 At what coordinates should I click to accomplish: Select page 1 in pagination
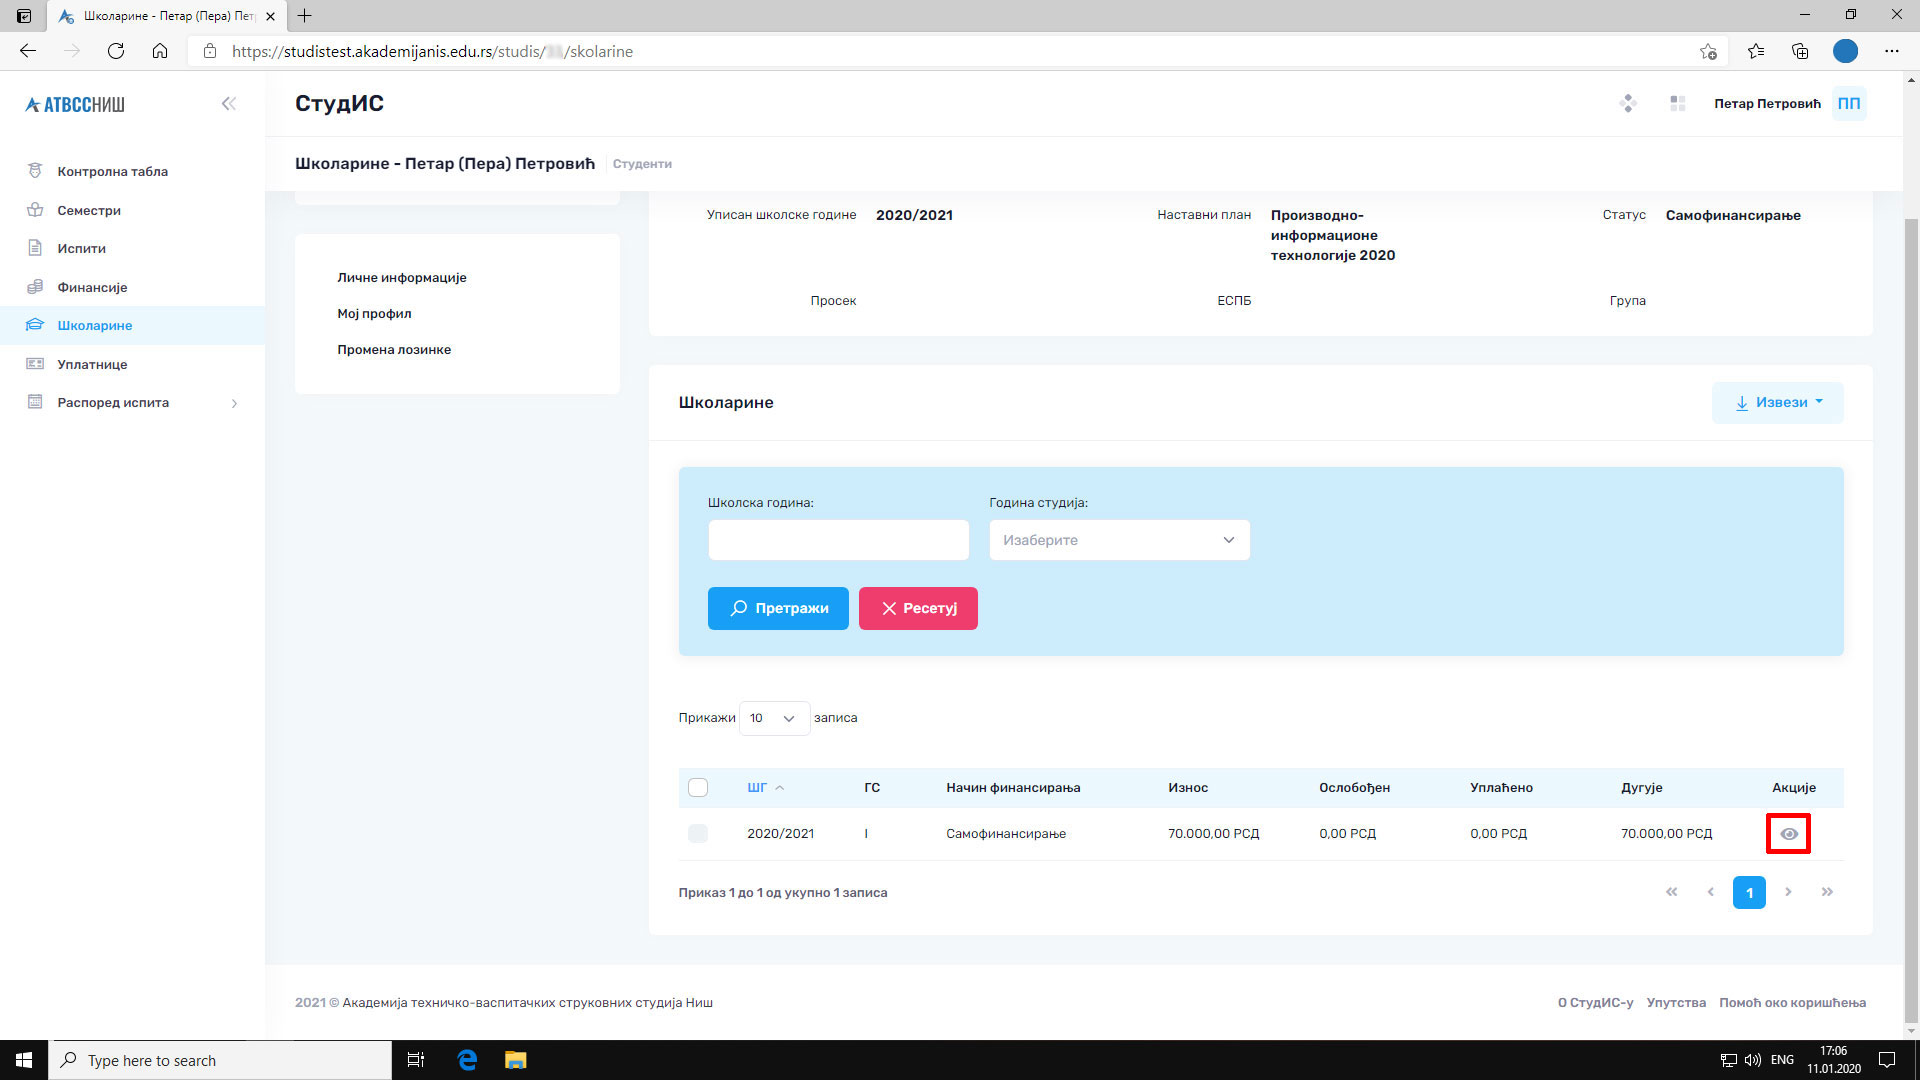tap(1749, 893)
